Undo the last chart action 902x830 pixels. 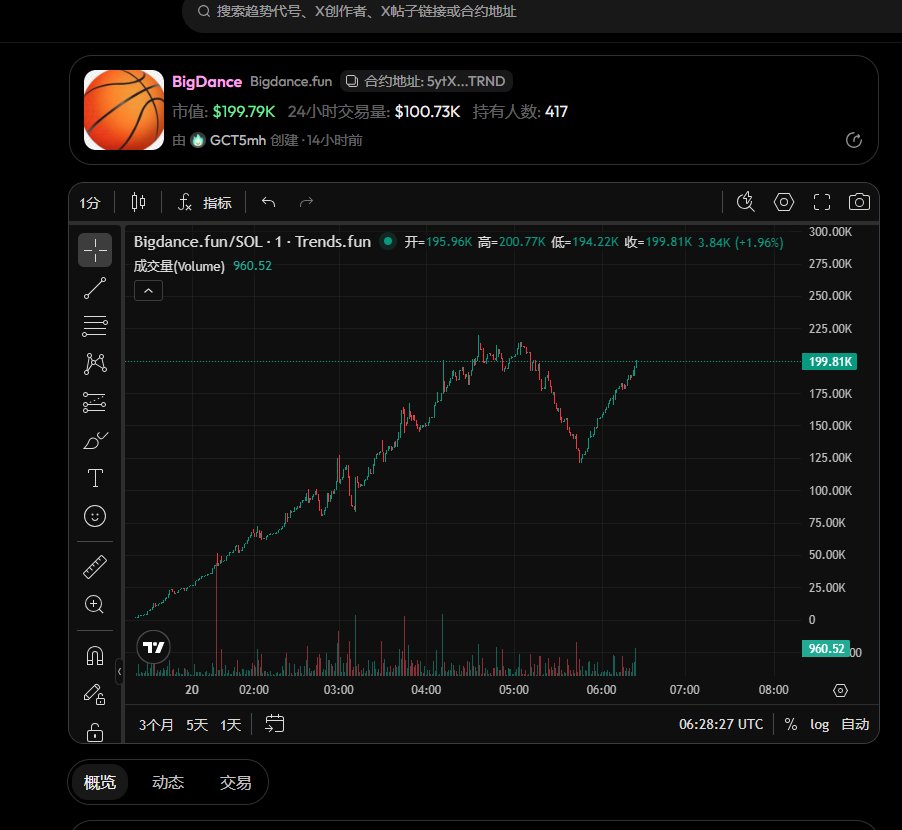(x=269, y=202)
